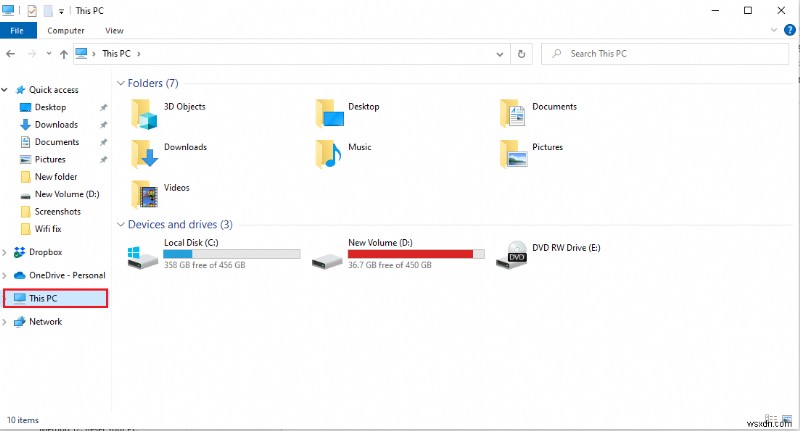This screenshot has height=431, width=800.
Task: Expand the OneDrive - Personal node
Action: 5,275
